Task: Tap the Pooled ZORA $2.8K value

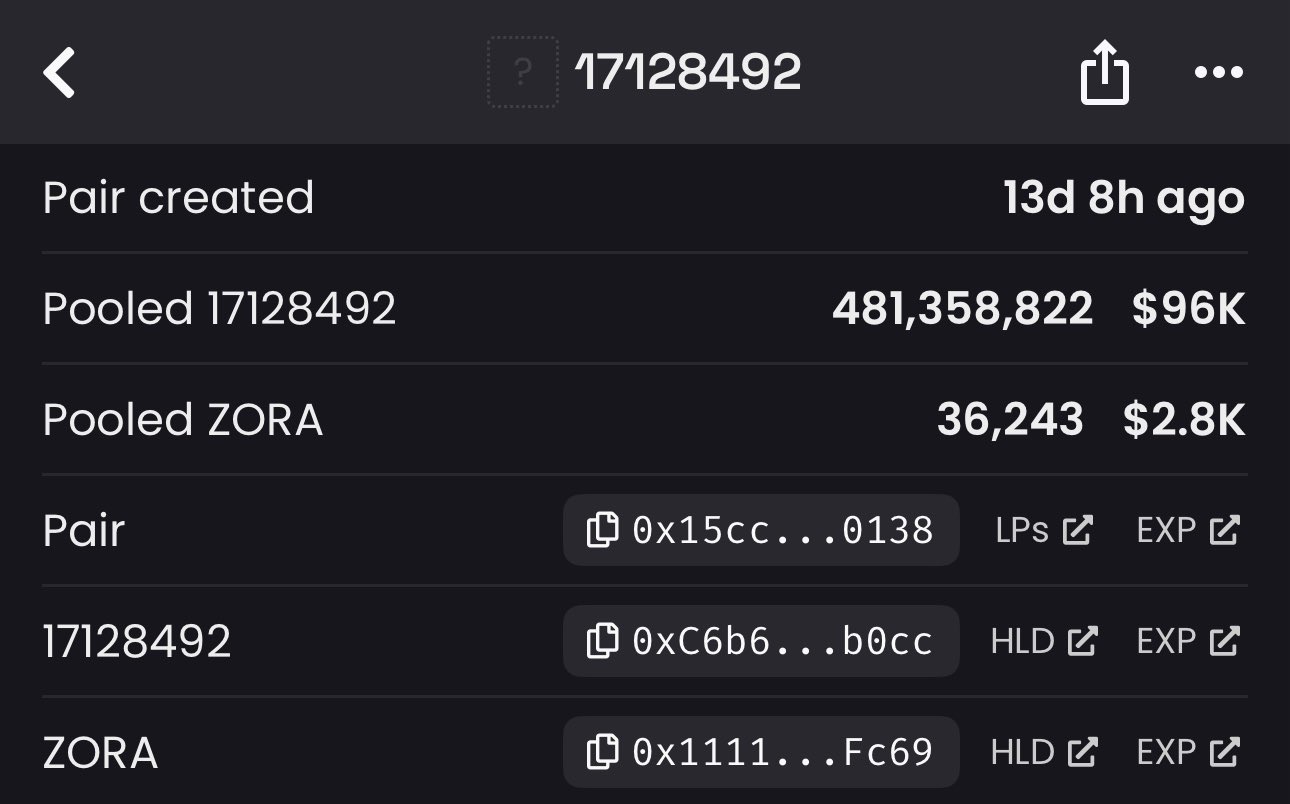Action: [x=1184, y=421]
